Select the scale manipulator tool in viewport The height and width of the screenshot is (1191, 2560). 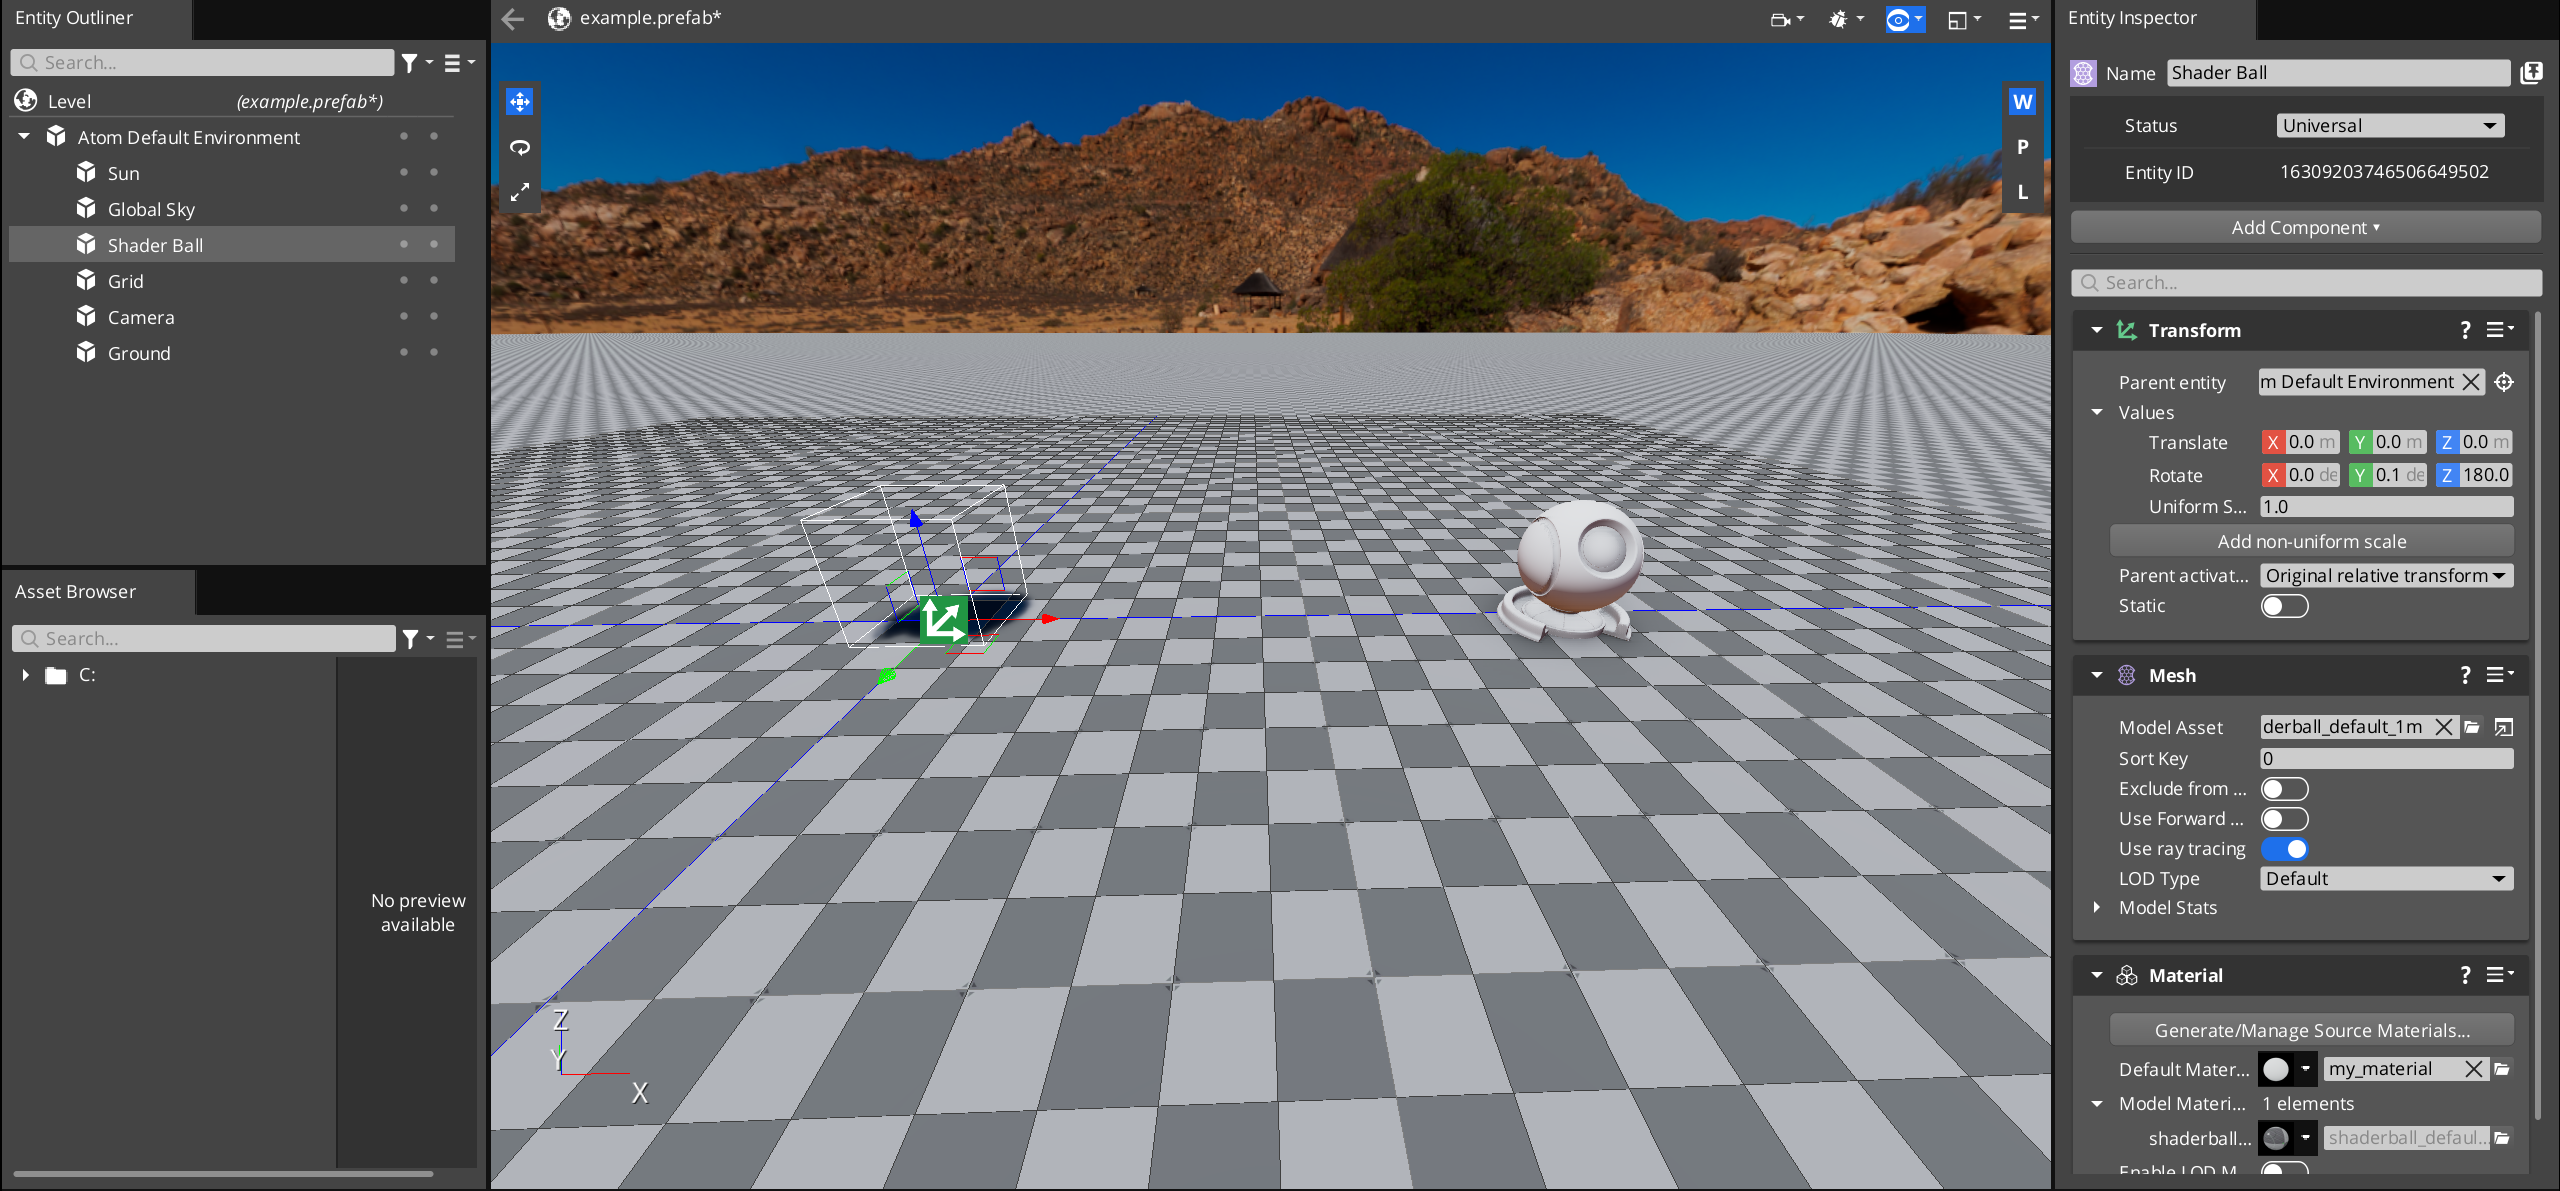(x=520, y=192)
